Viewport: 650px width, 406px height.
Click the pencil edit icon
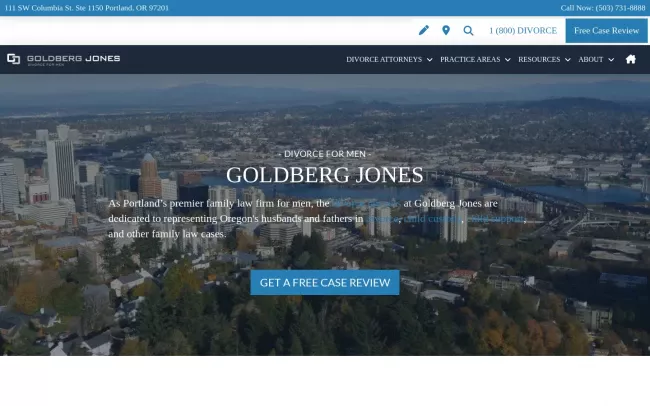point(424,30)
